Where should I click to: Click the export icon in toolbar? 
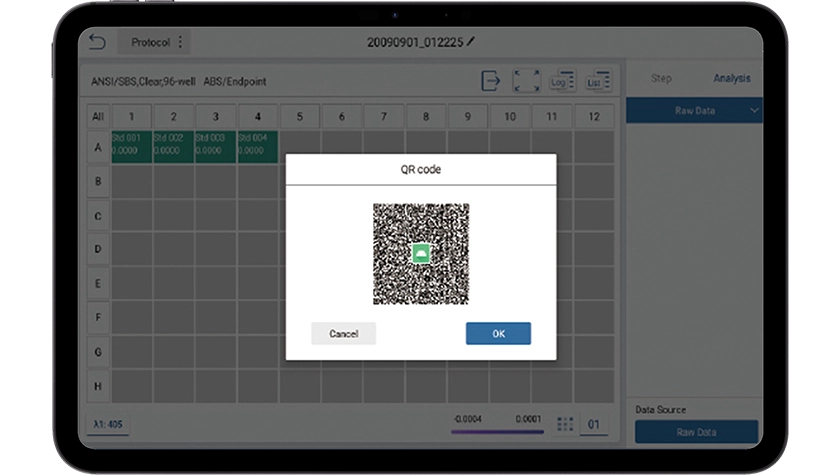(491, 81)
